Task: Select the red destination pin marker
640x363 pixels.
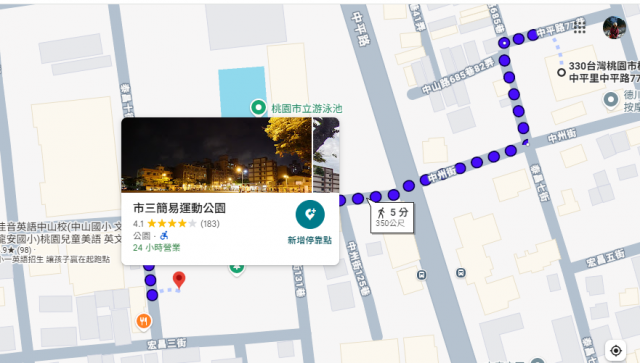Action: click(179, 280)
